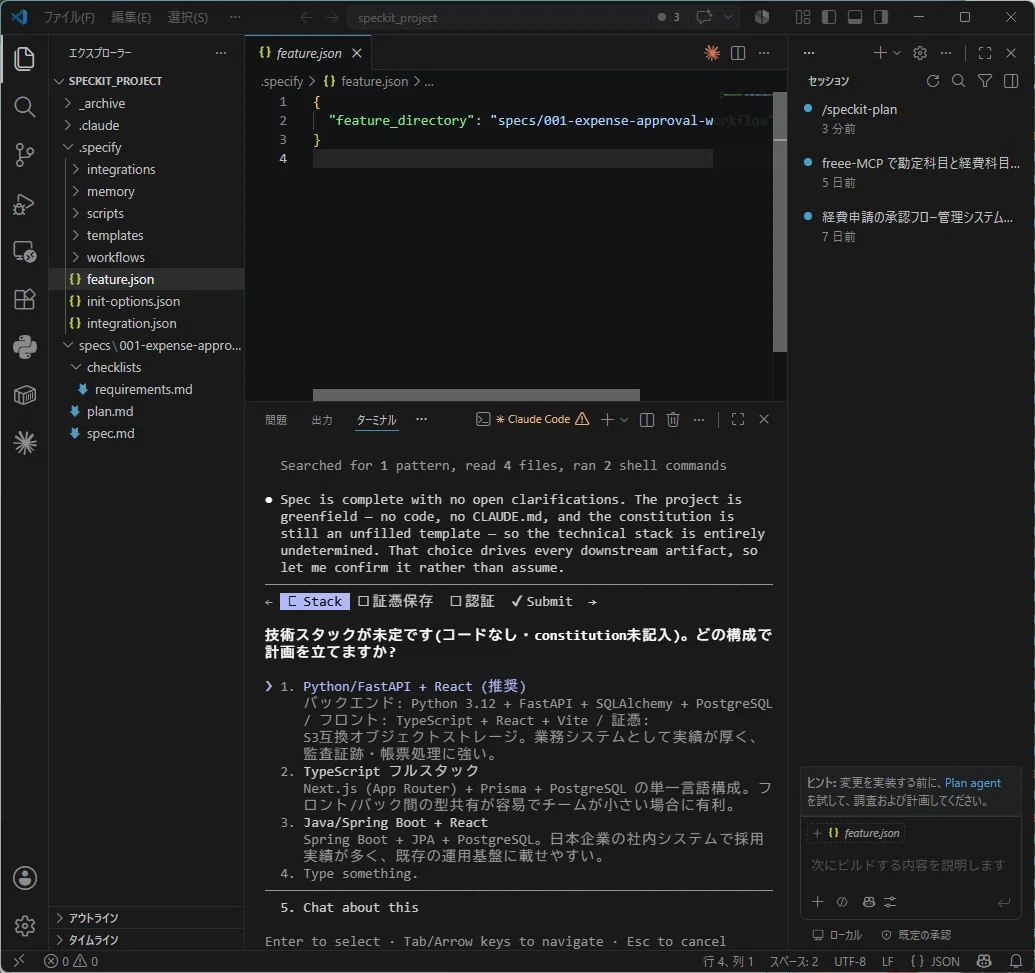Split the editor to the right
Image resolution: width=1035 pixels, height=973 pixels.
click(x=738, y=53)
